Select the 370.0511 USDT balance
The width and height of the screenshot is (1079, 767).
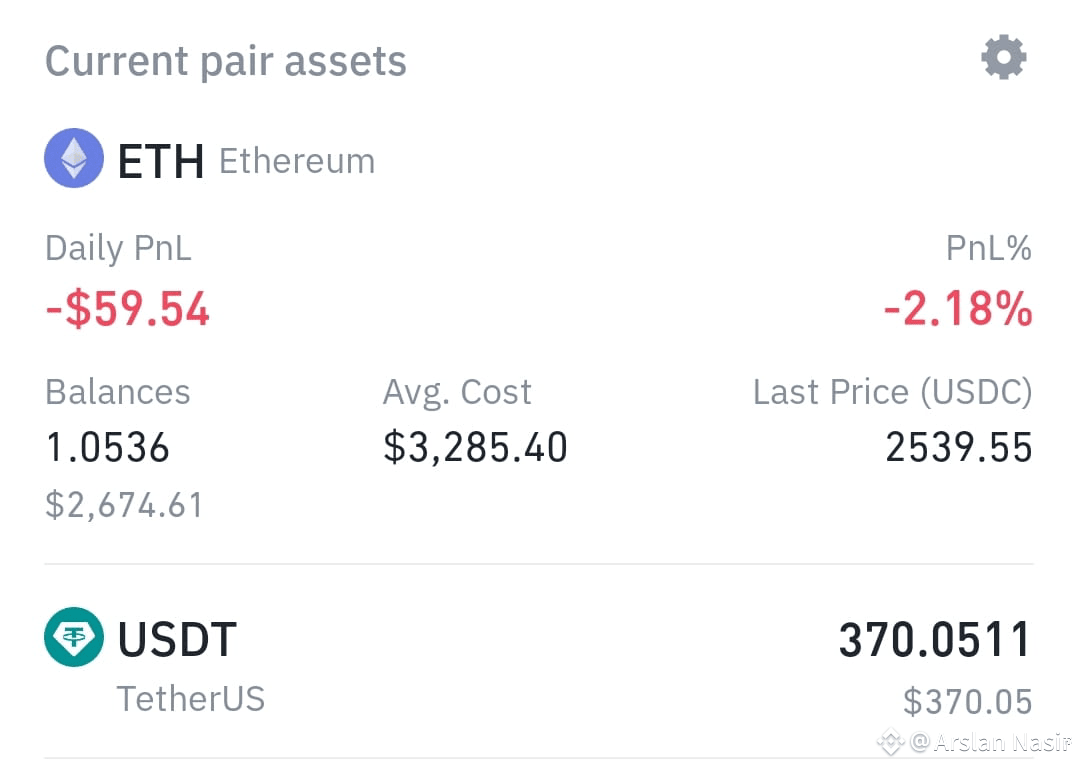(935, 640)
